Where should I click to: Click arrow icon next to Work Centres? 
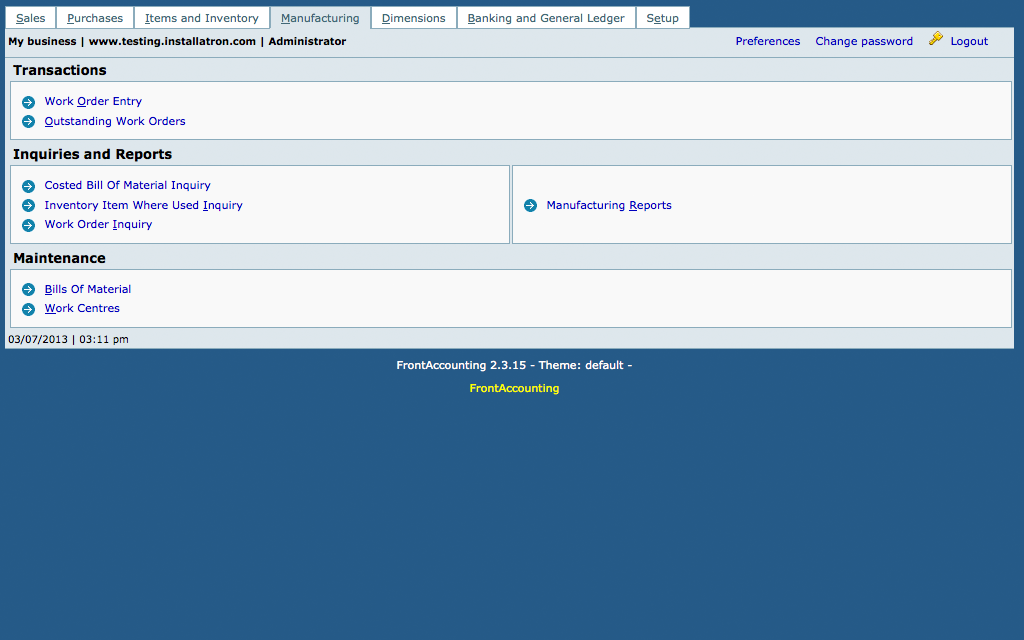pos(28,309)
